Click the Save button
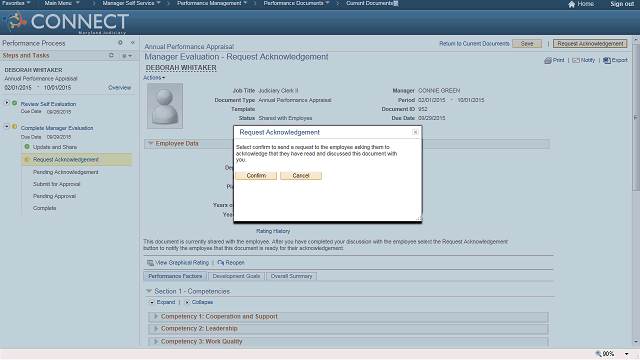 tap(527, 44)
